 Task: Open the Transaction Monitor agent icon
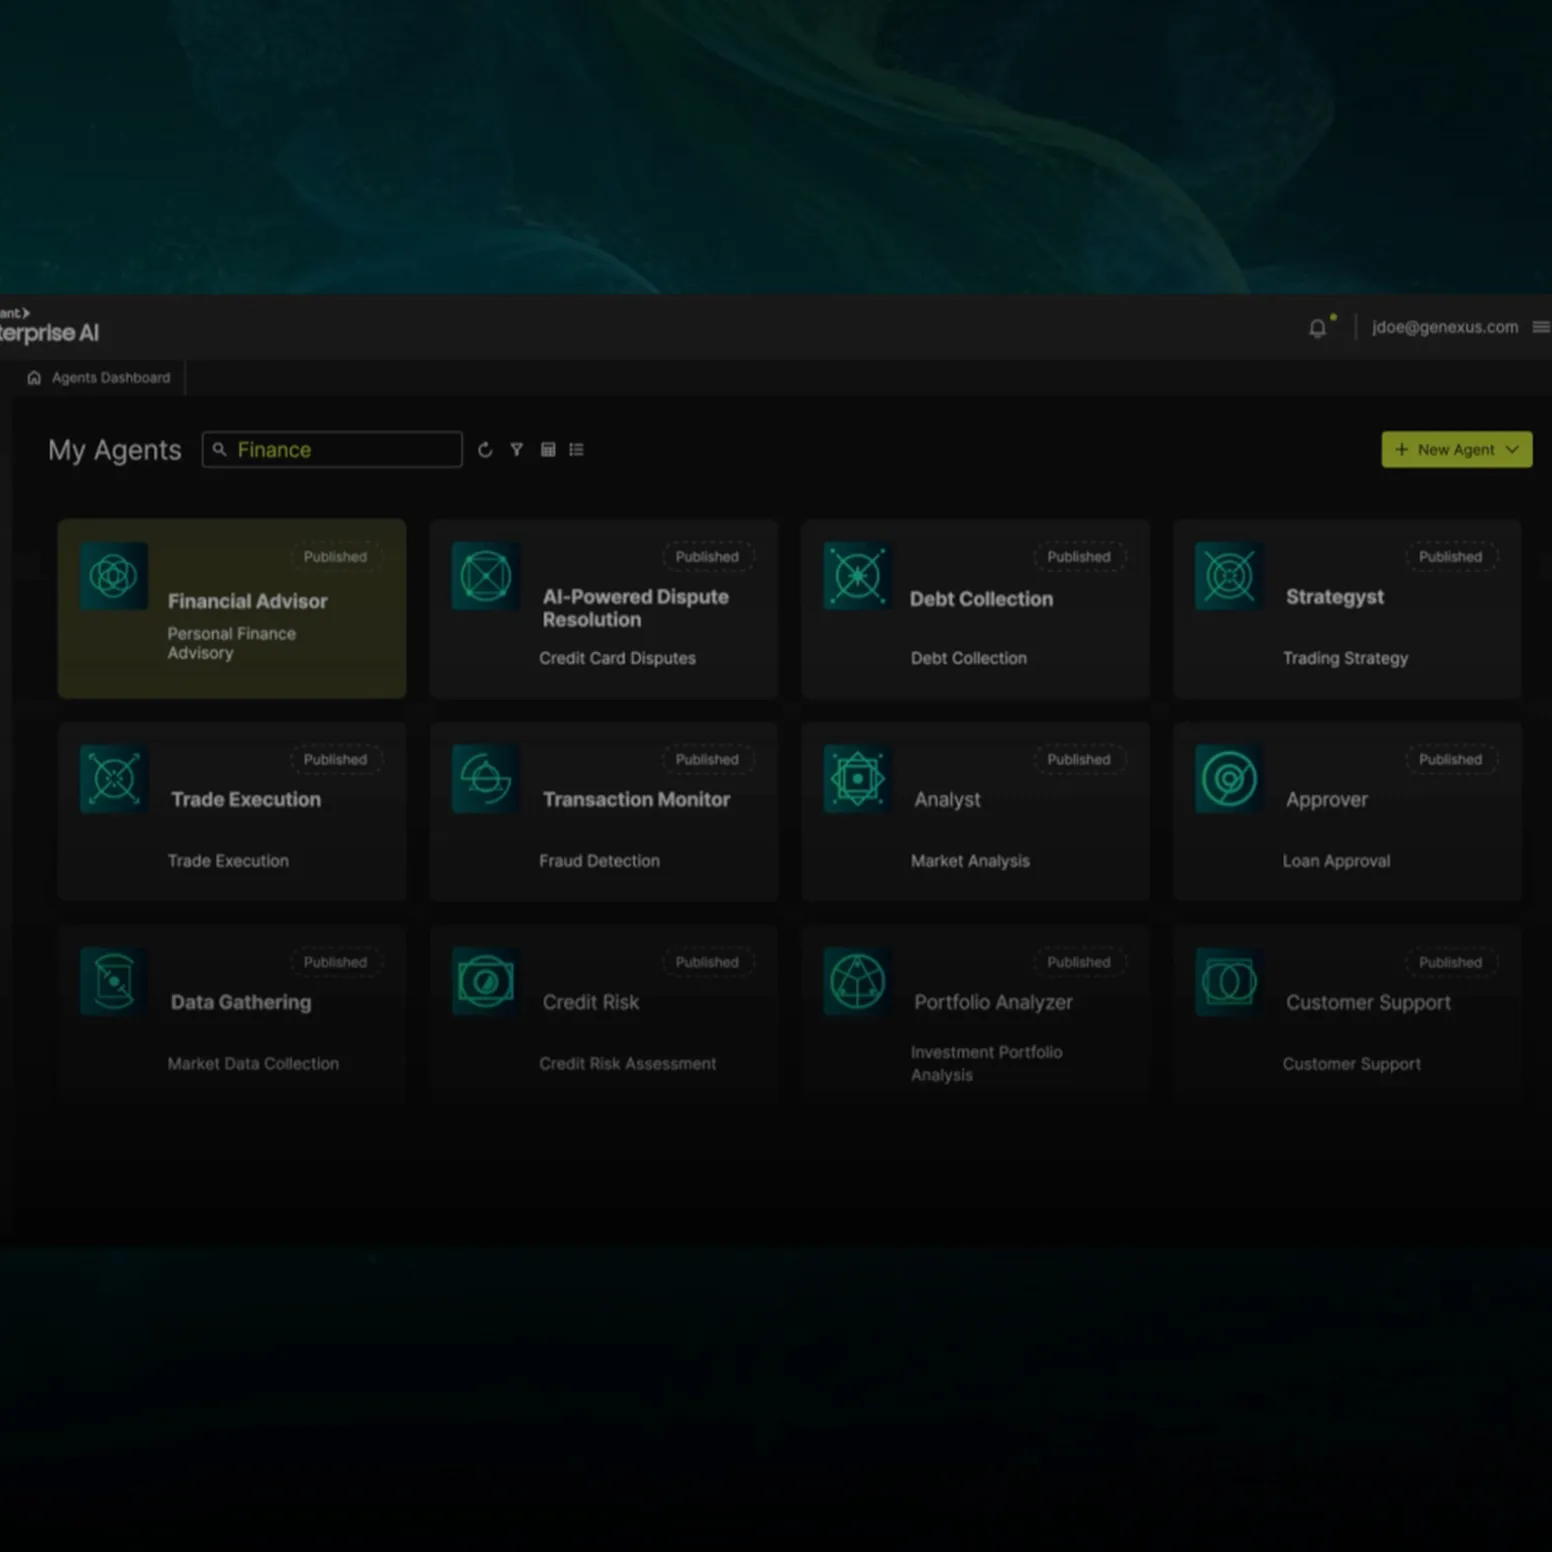485,779
